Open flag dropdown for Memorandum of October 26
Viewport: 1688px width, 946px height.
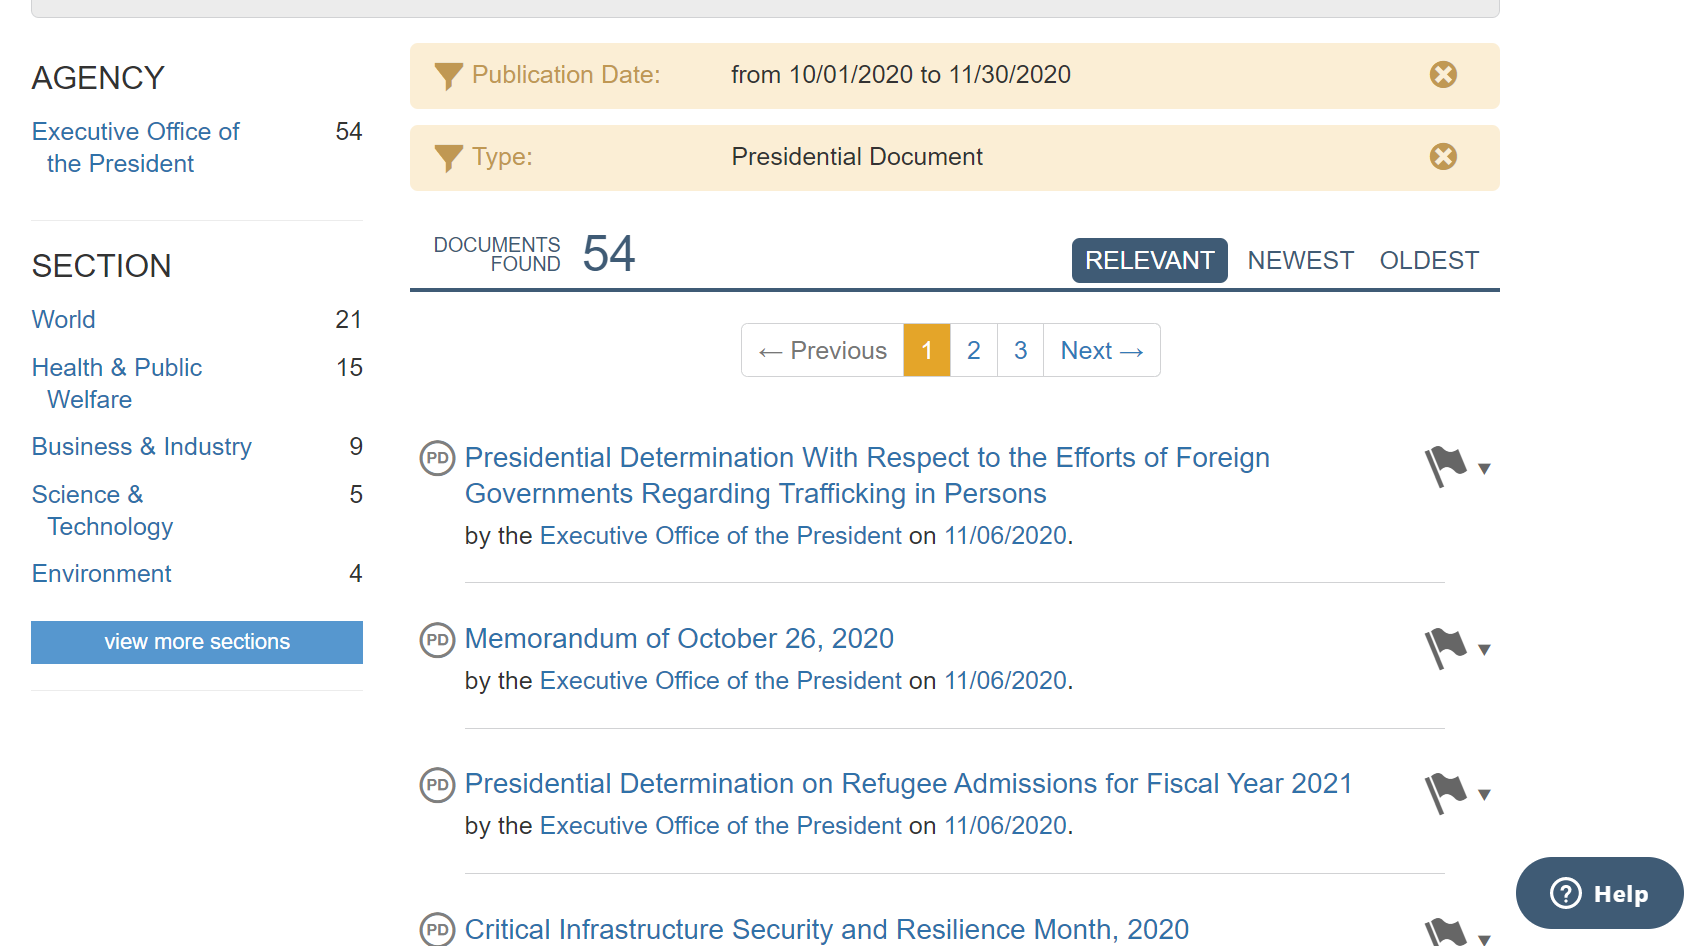point(1484,650)
